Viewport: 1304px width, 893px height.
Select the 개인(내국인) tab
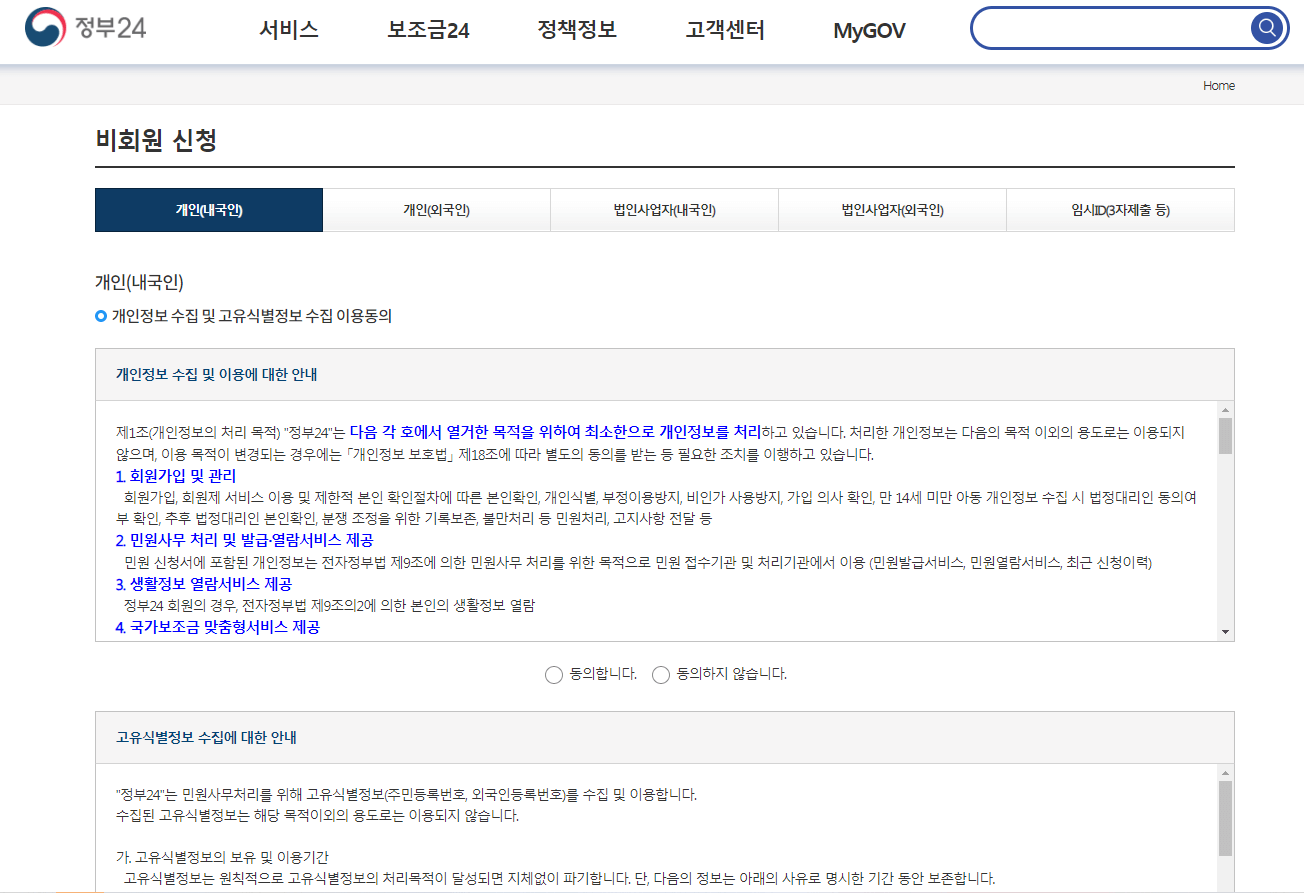[209, 210]
